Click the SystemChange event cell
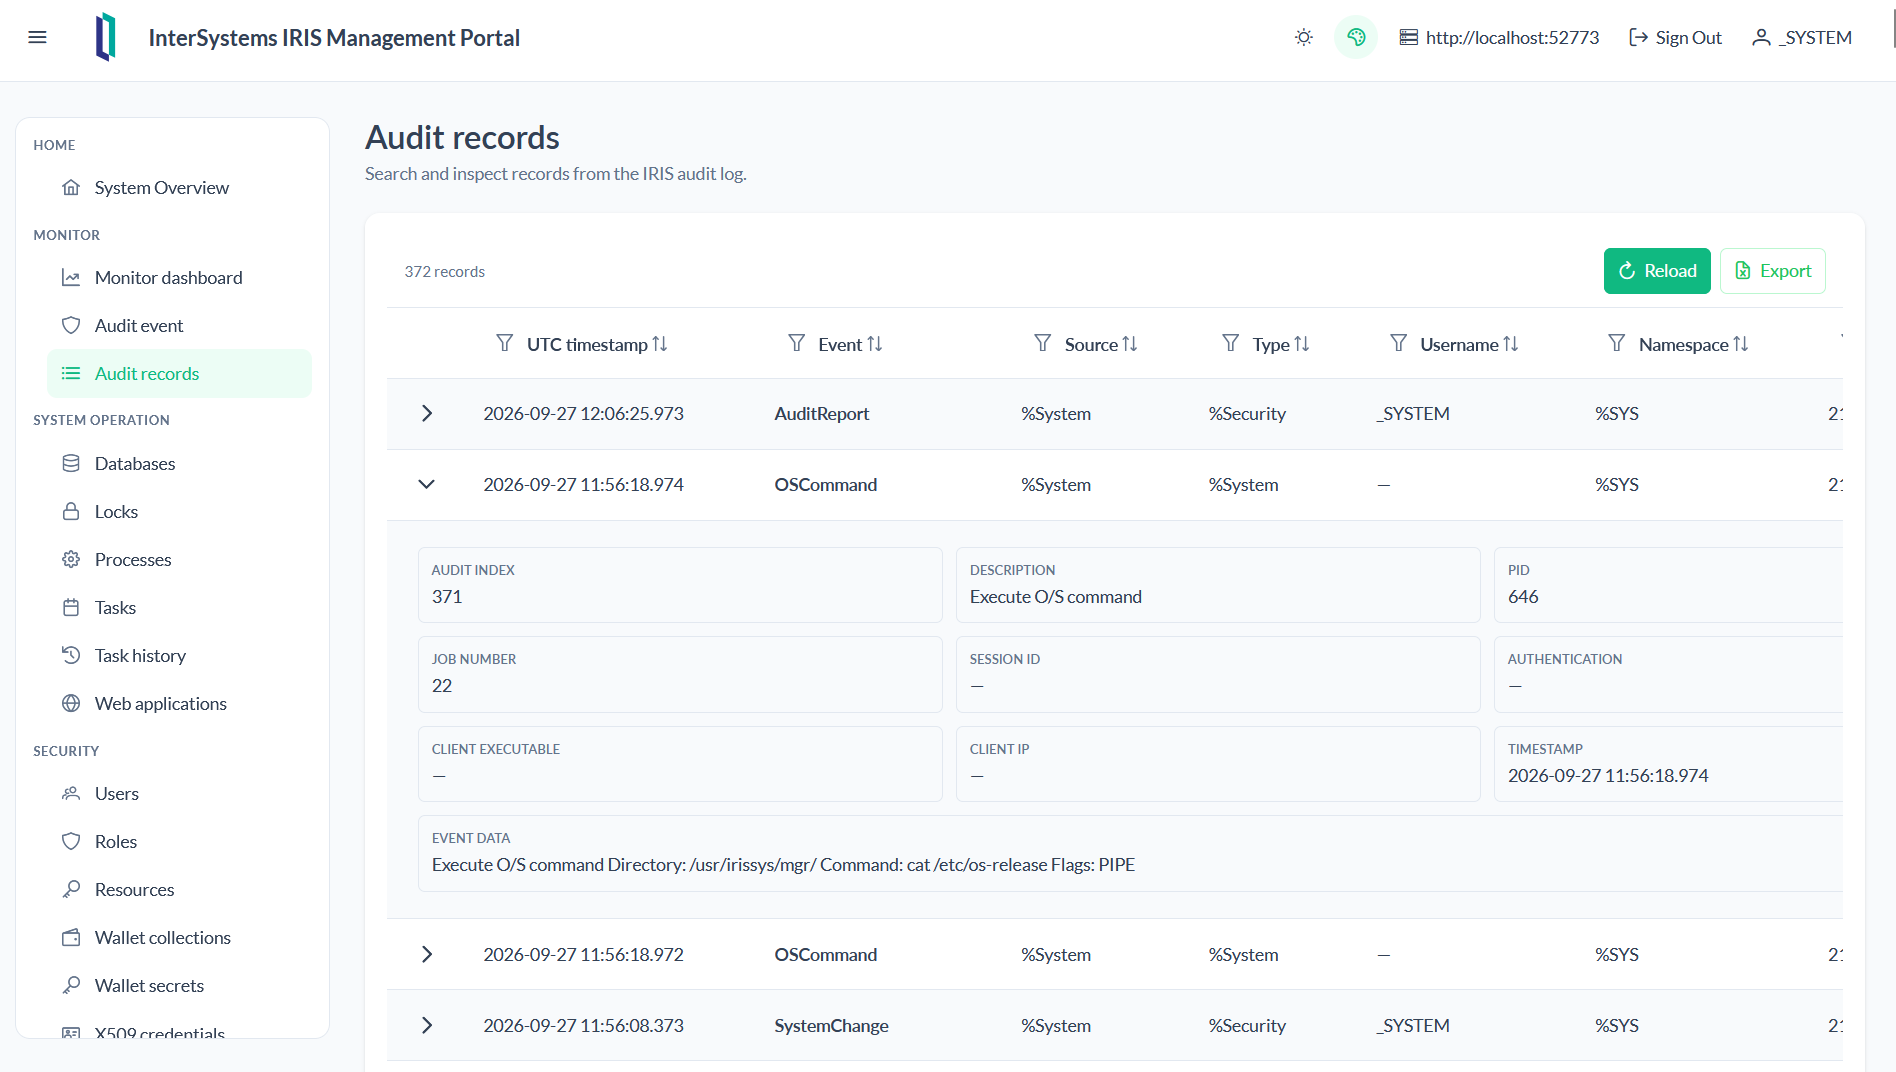Image resolution: width=1896 pixels, height=1072 pixels. tap(832, 1026)
